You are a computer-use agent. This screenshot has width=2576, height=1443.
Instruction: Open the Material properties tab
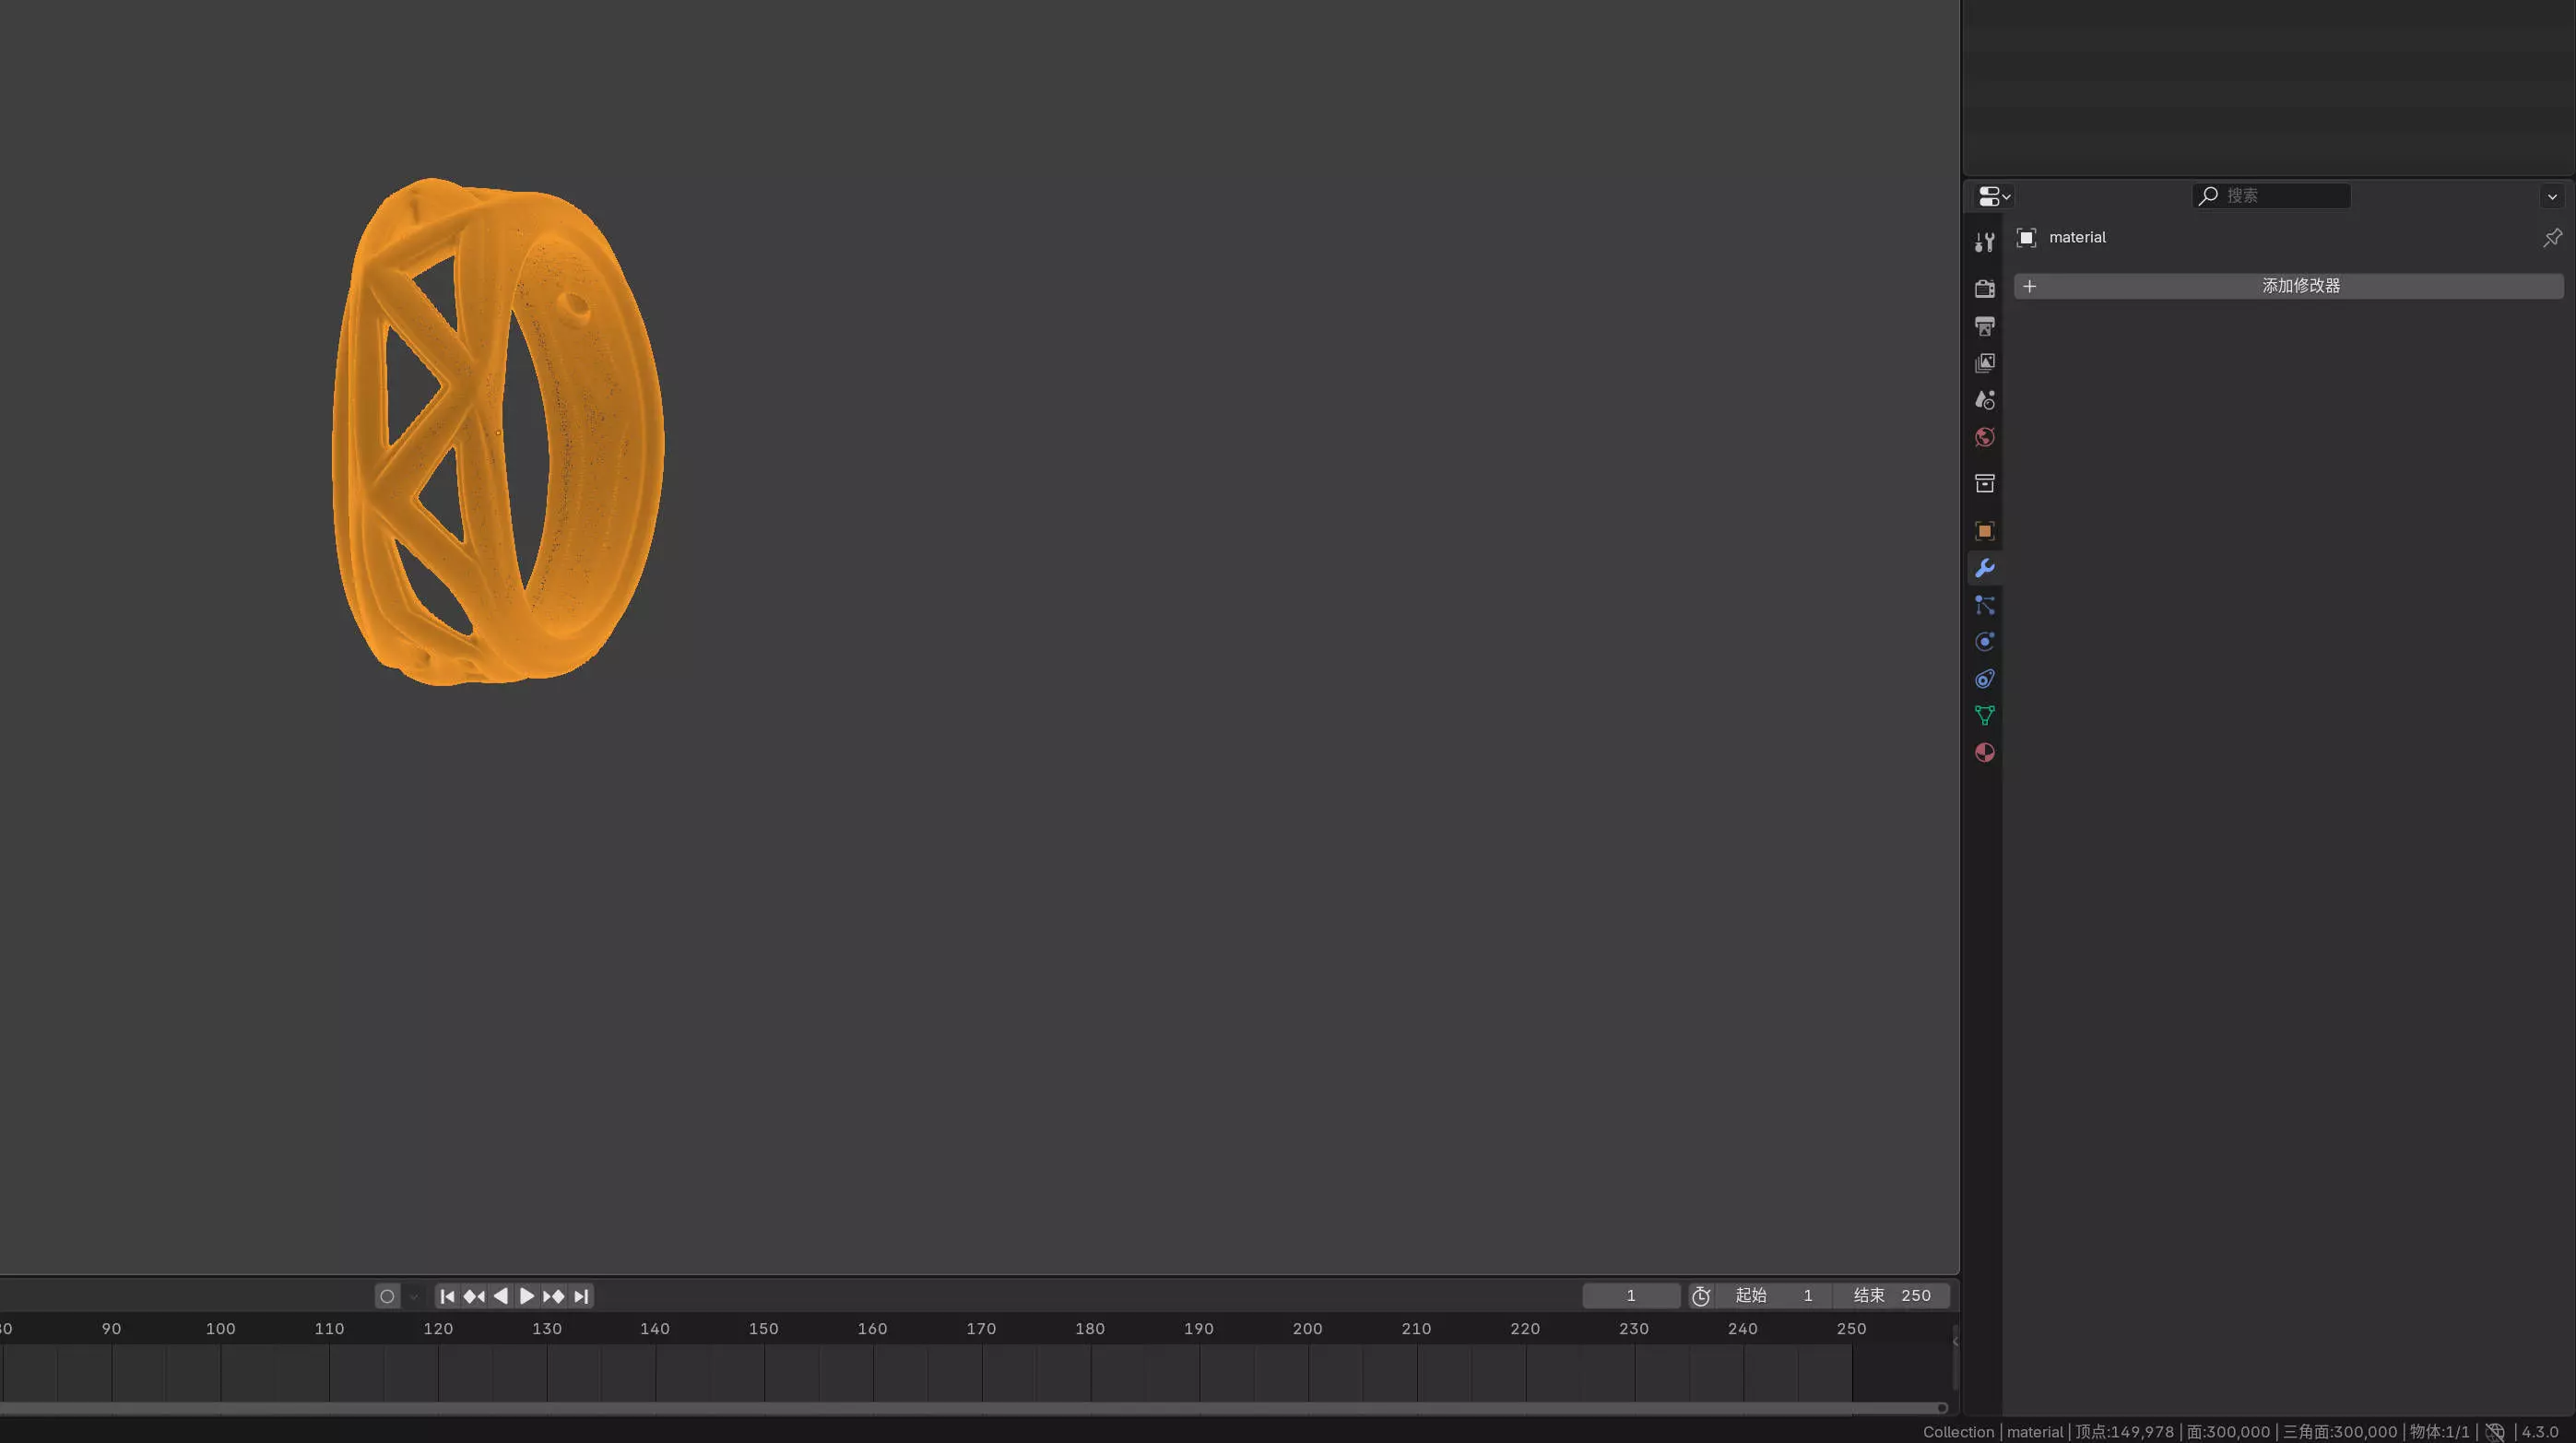coord(1985,753)
